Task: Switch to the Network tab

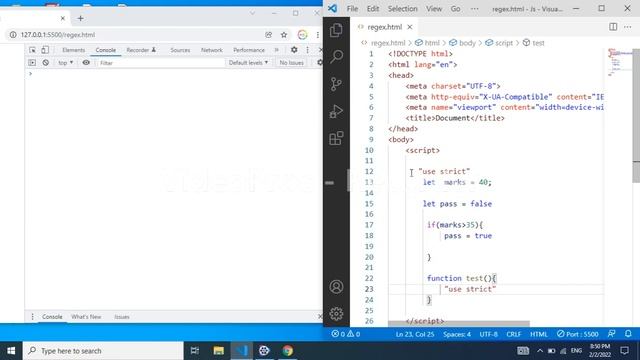Action: [212, 50]
